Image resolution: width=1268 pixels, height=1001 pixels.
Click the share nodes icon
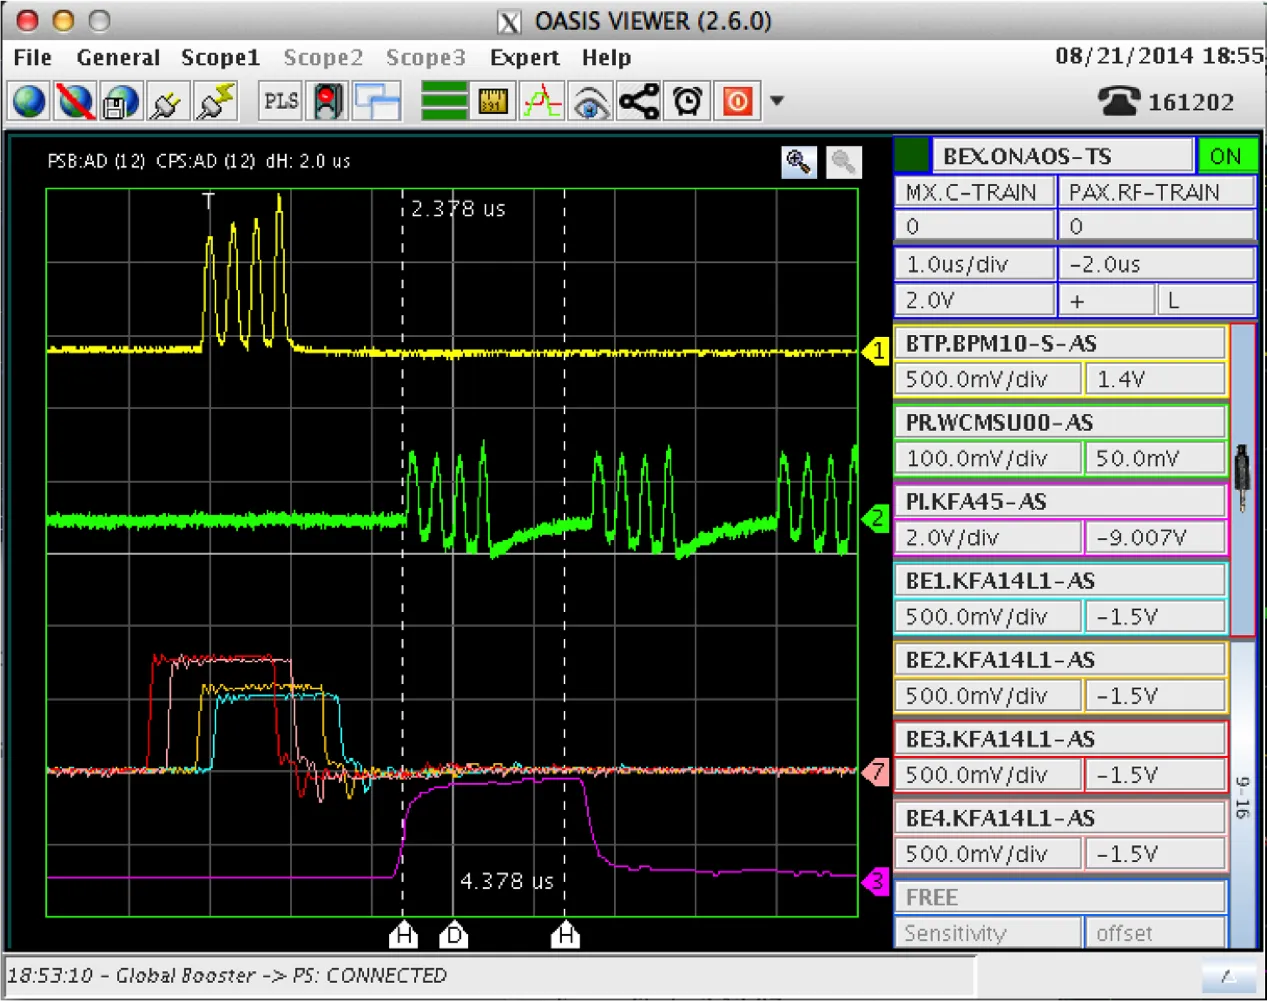(x=639, y=102)
